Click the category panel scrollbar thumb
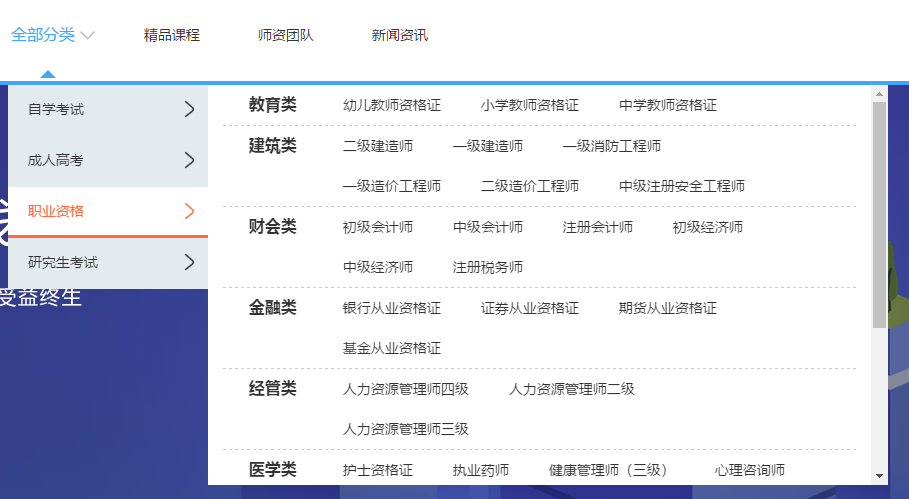Screen dimensions: 909x499 pos(879,215)
